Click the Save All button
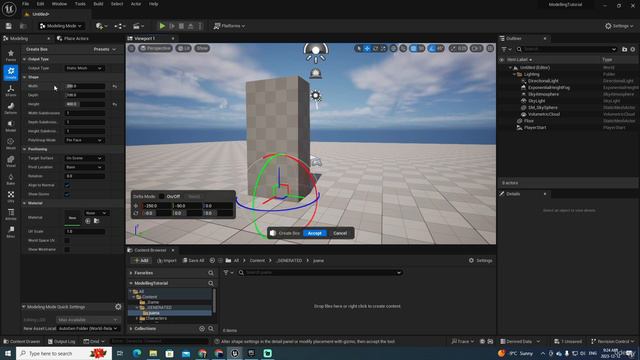This screenshot has height=360, width=640. (193, 260)
